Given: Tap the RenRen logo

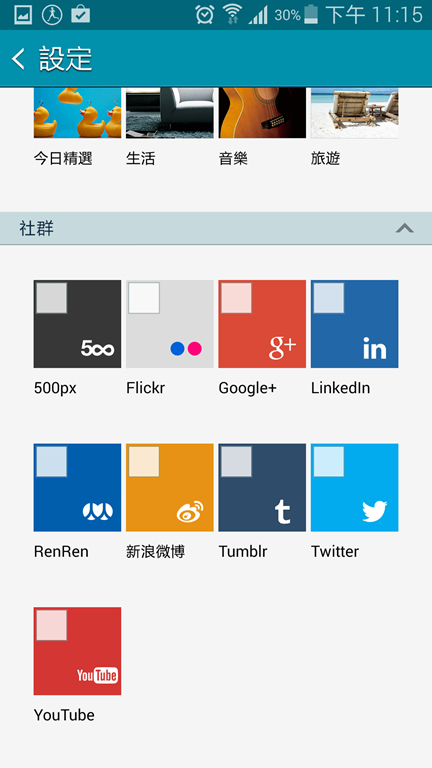Looking at the screenshot, I should point(98,512).
